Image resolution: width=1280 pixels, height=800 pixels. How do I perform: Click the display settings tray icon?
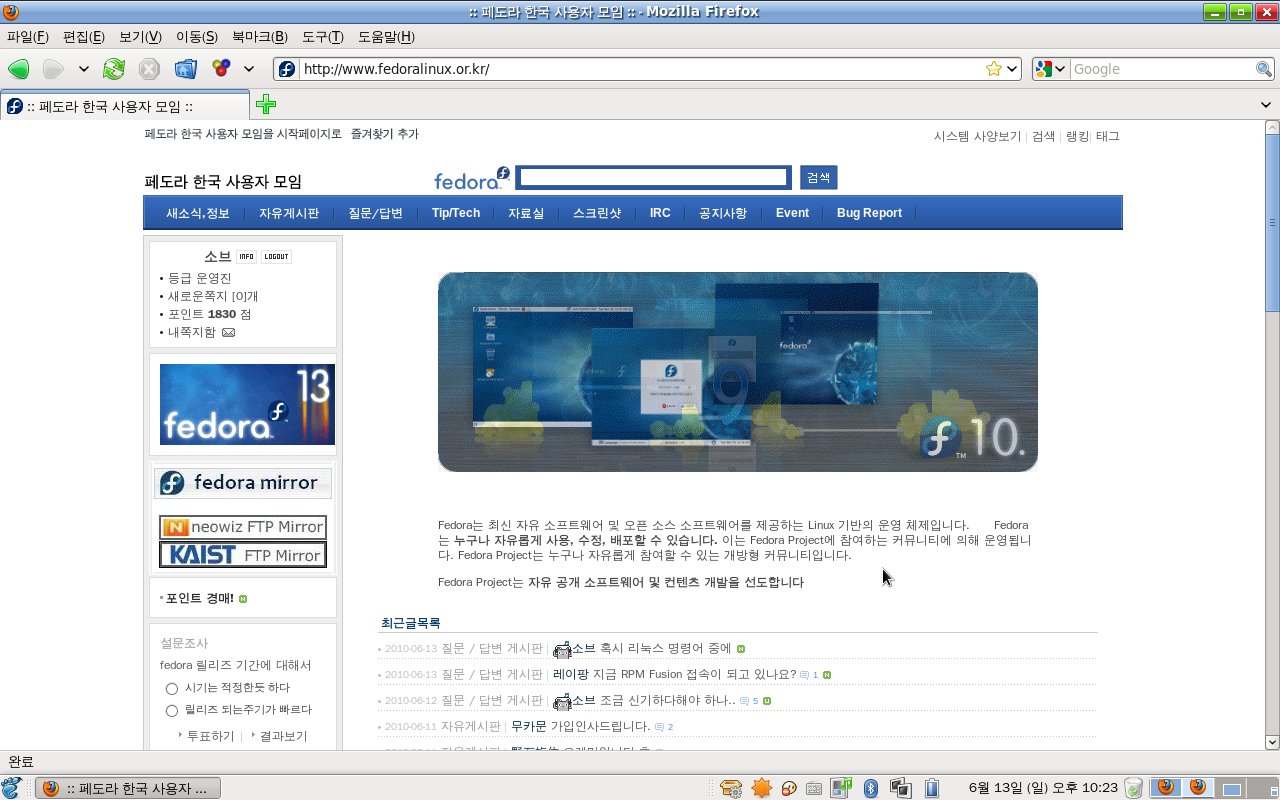899,788
